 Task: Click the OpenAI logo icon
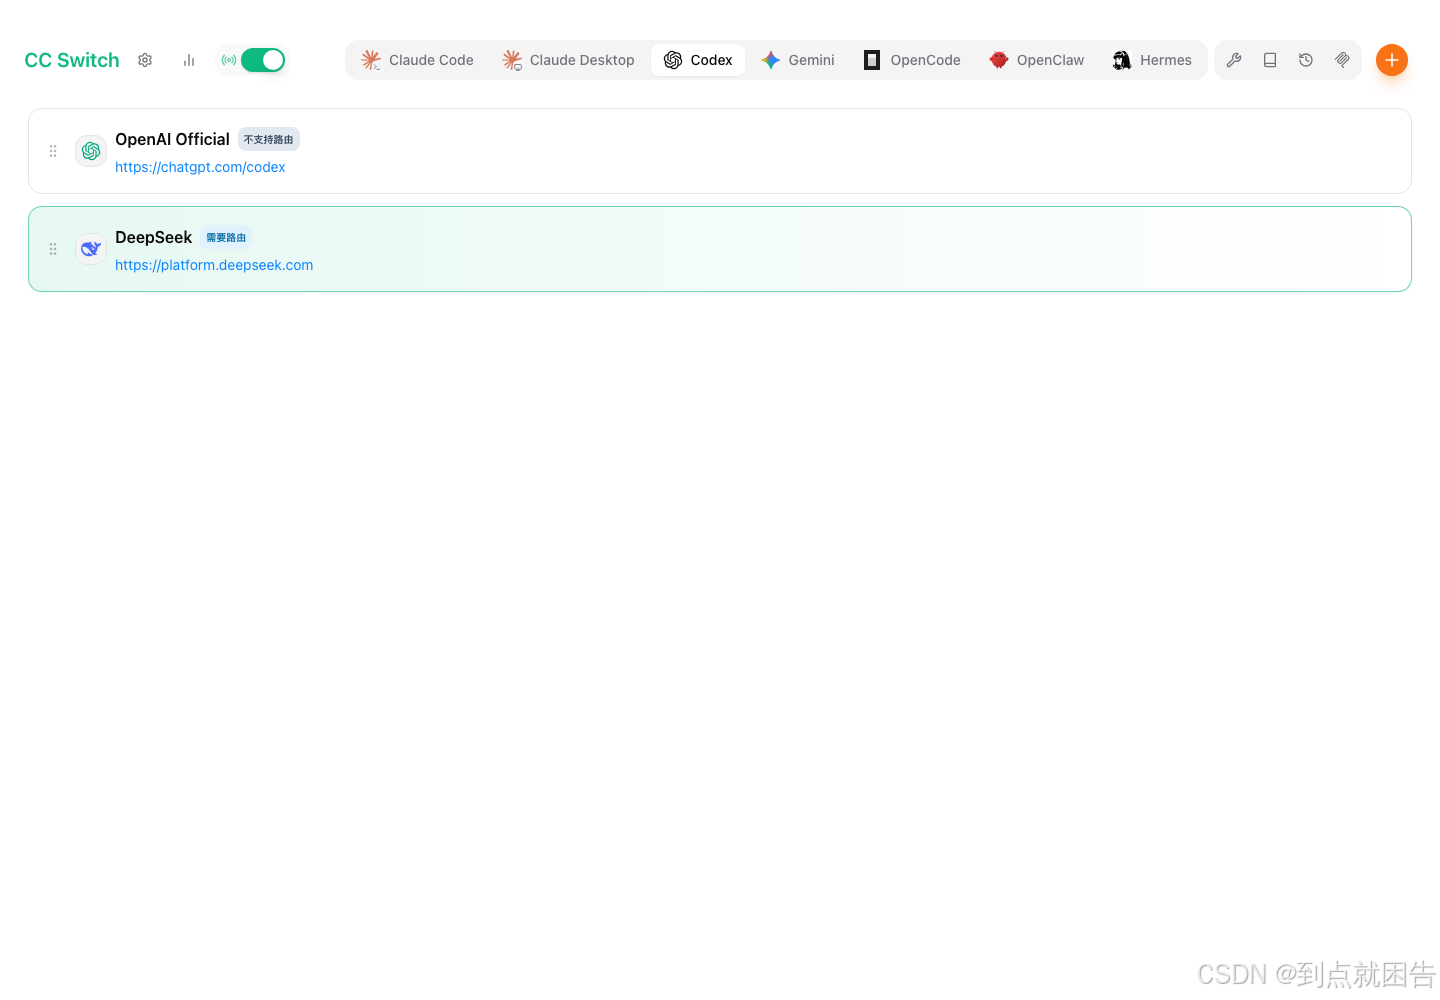(x=91, y=151)
